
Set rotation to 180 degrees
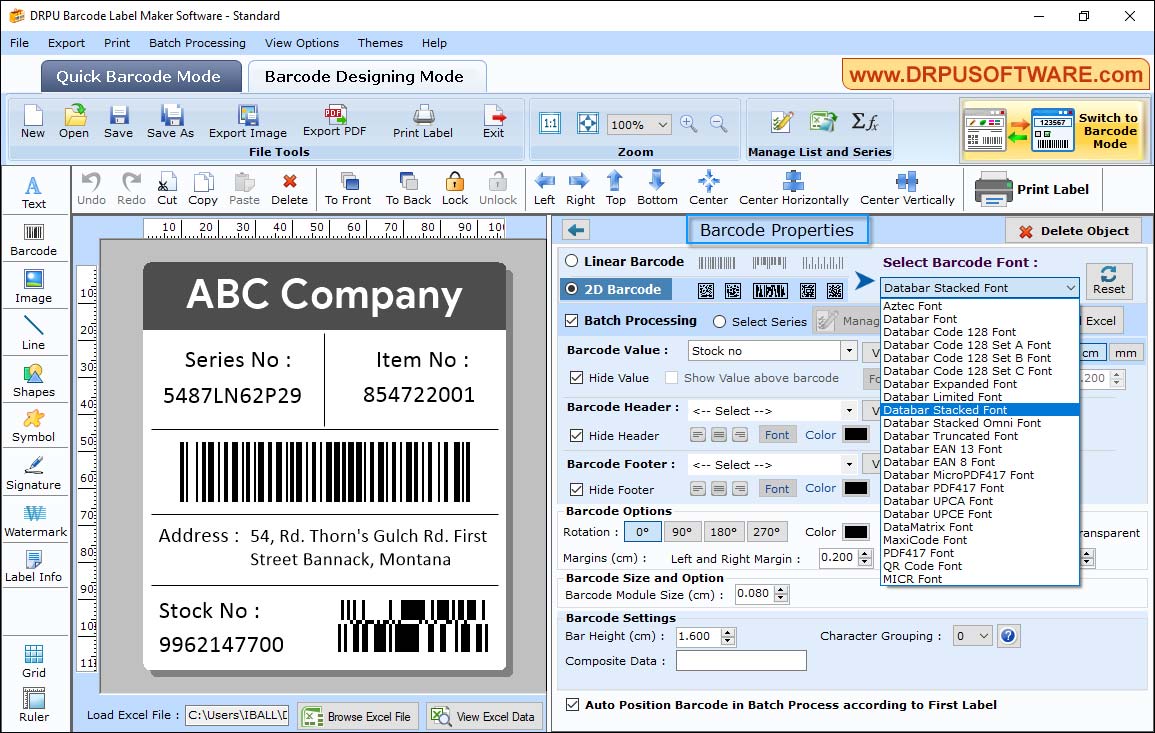click(x=723, y=531)
